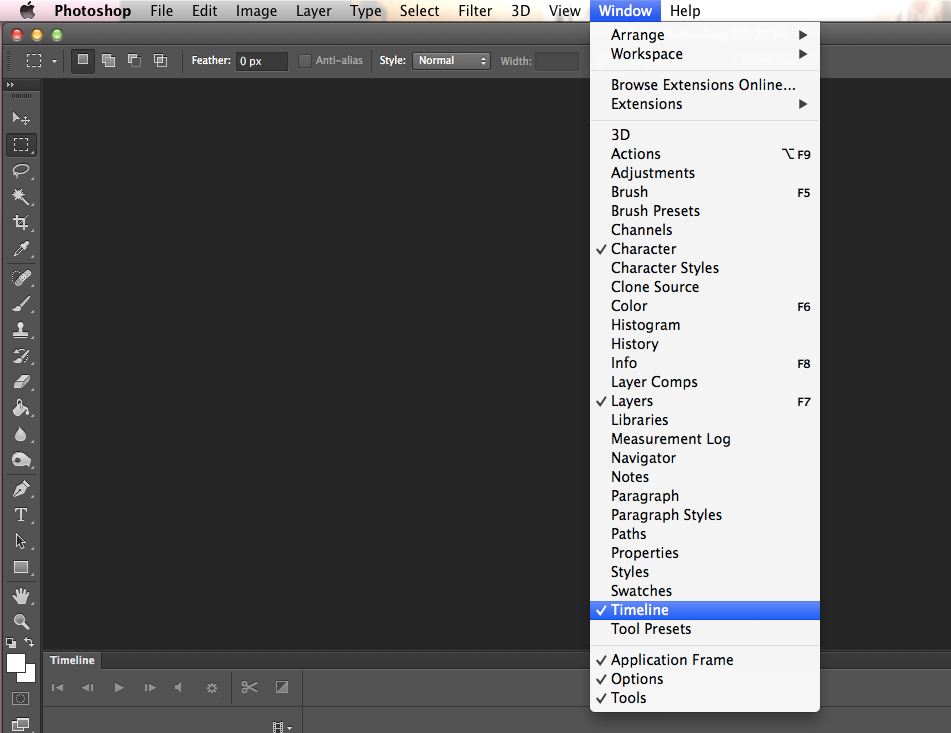Image resolution: width=951 pixels, height=733 pixels.
Task: Open the Help menu
Action: (x=685, y=11)
